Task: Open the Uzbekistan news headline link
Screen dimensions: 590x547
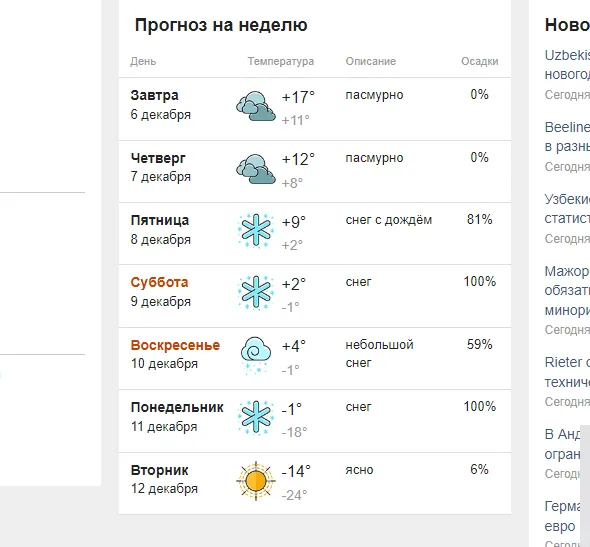Action: pyautogui.click(x=567, y=65)
